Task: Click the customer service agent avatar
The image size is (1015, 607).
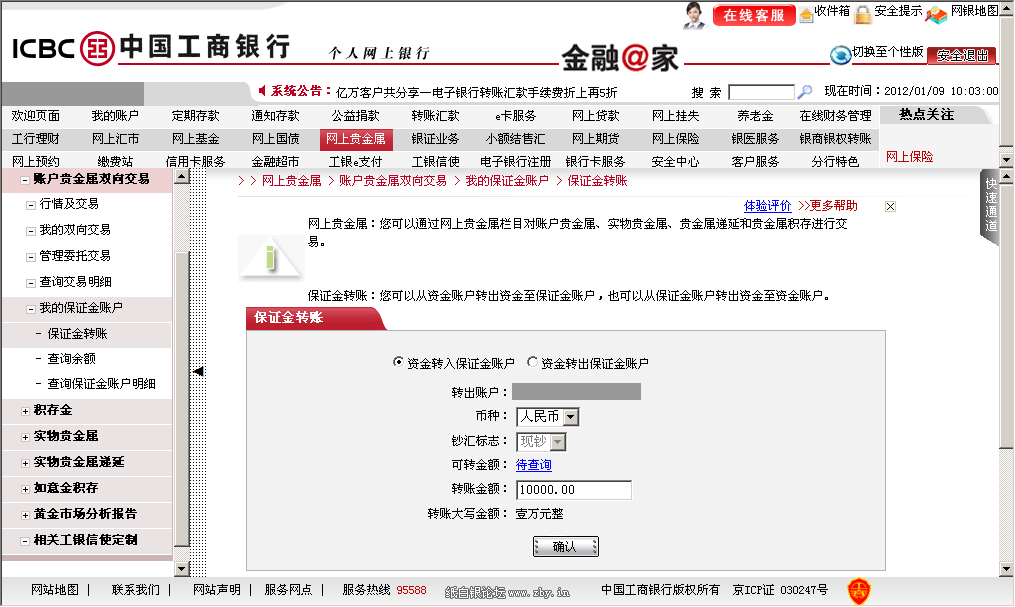Action: [x=694, y=15]
